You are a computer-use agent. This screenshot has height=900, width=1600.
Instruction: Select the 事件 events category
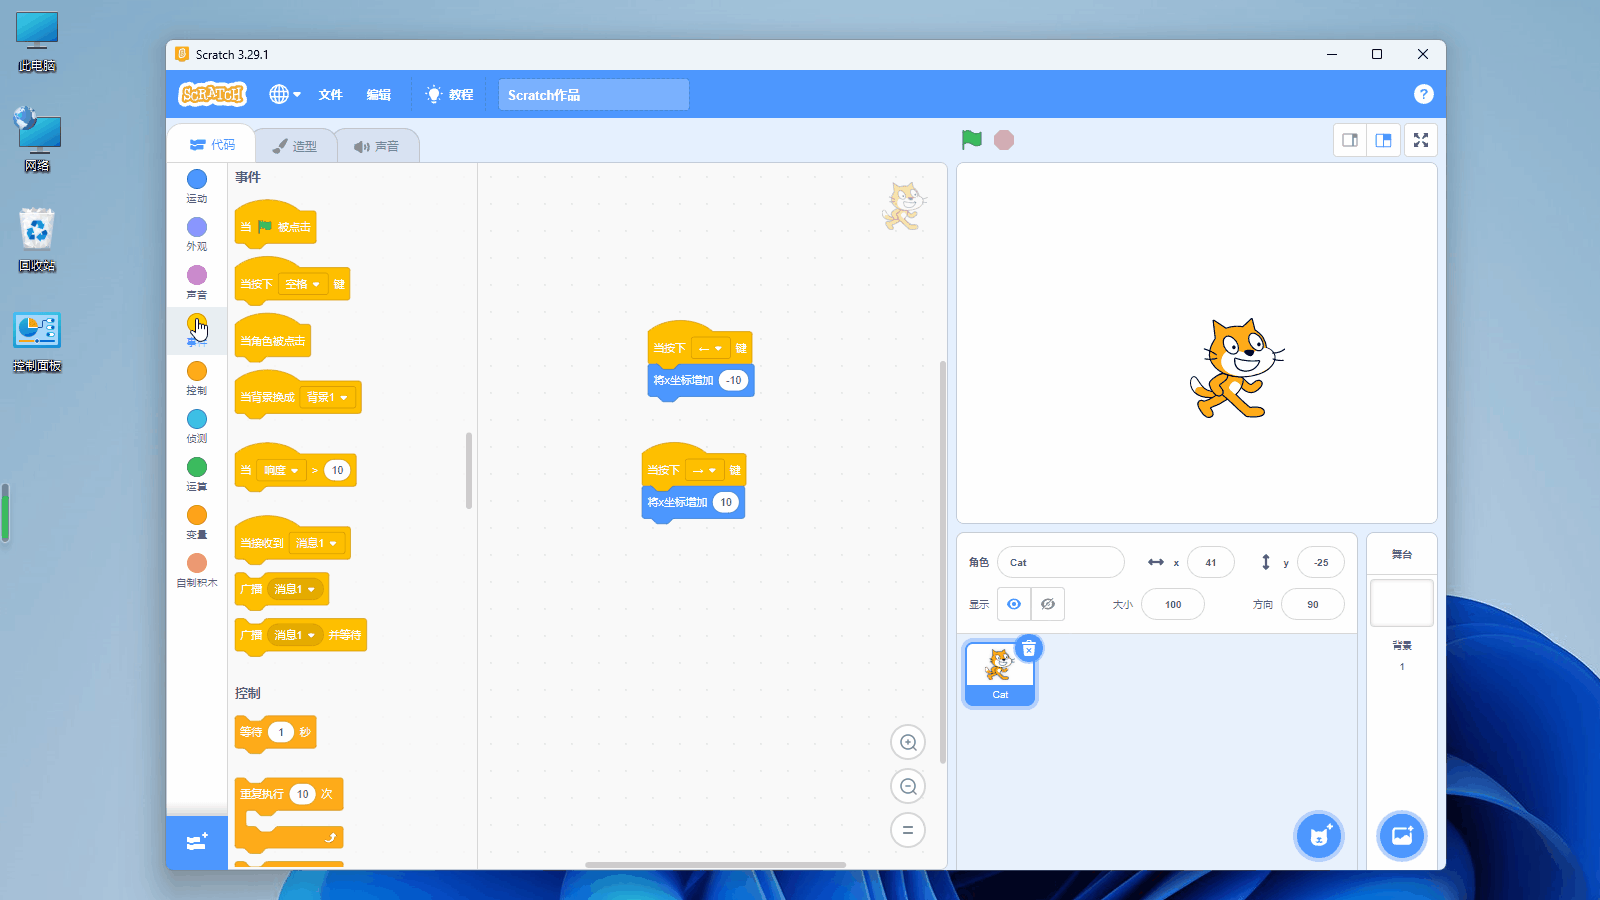(x=197, y=330)
